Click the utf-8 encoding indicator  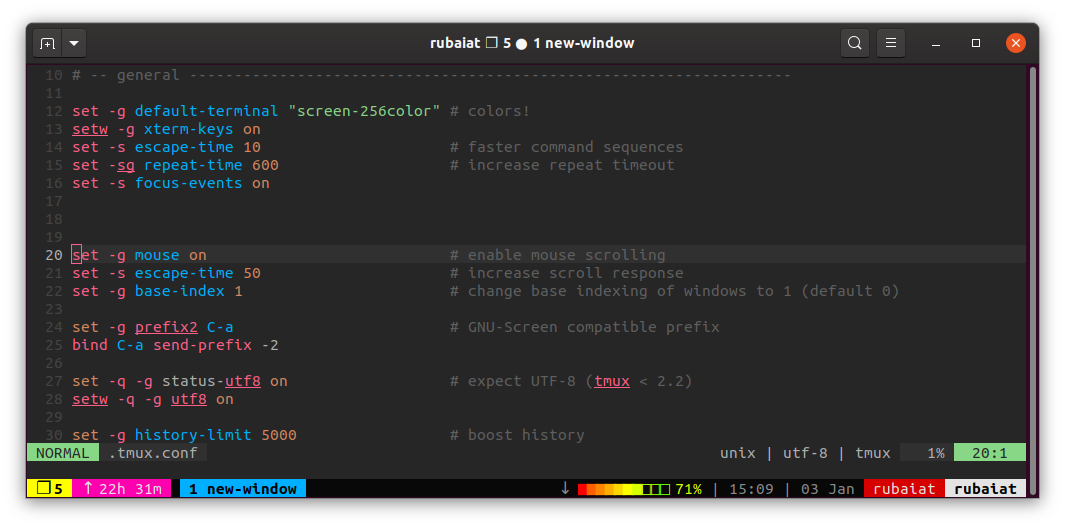(804, 453)
